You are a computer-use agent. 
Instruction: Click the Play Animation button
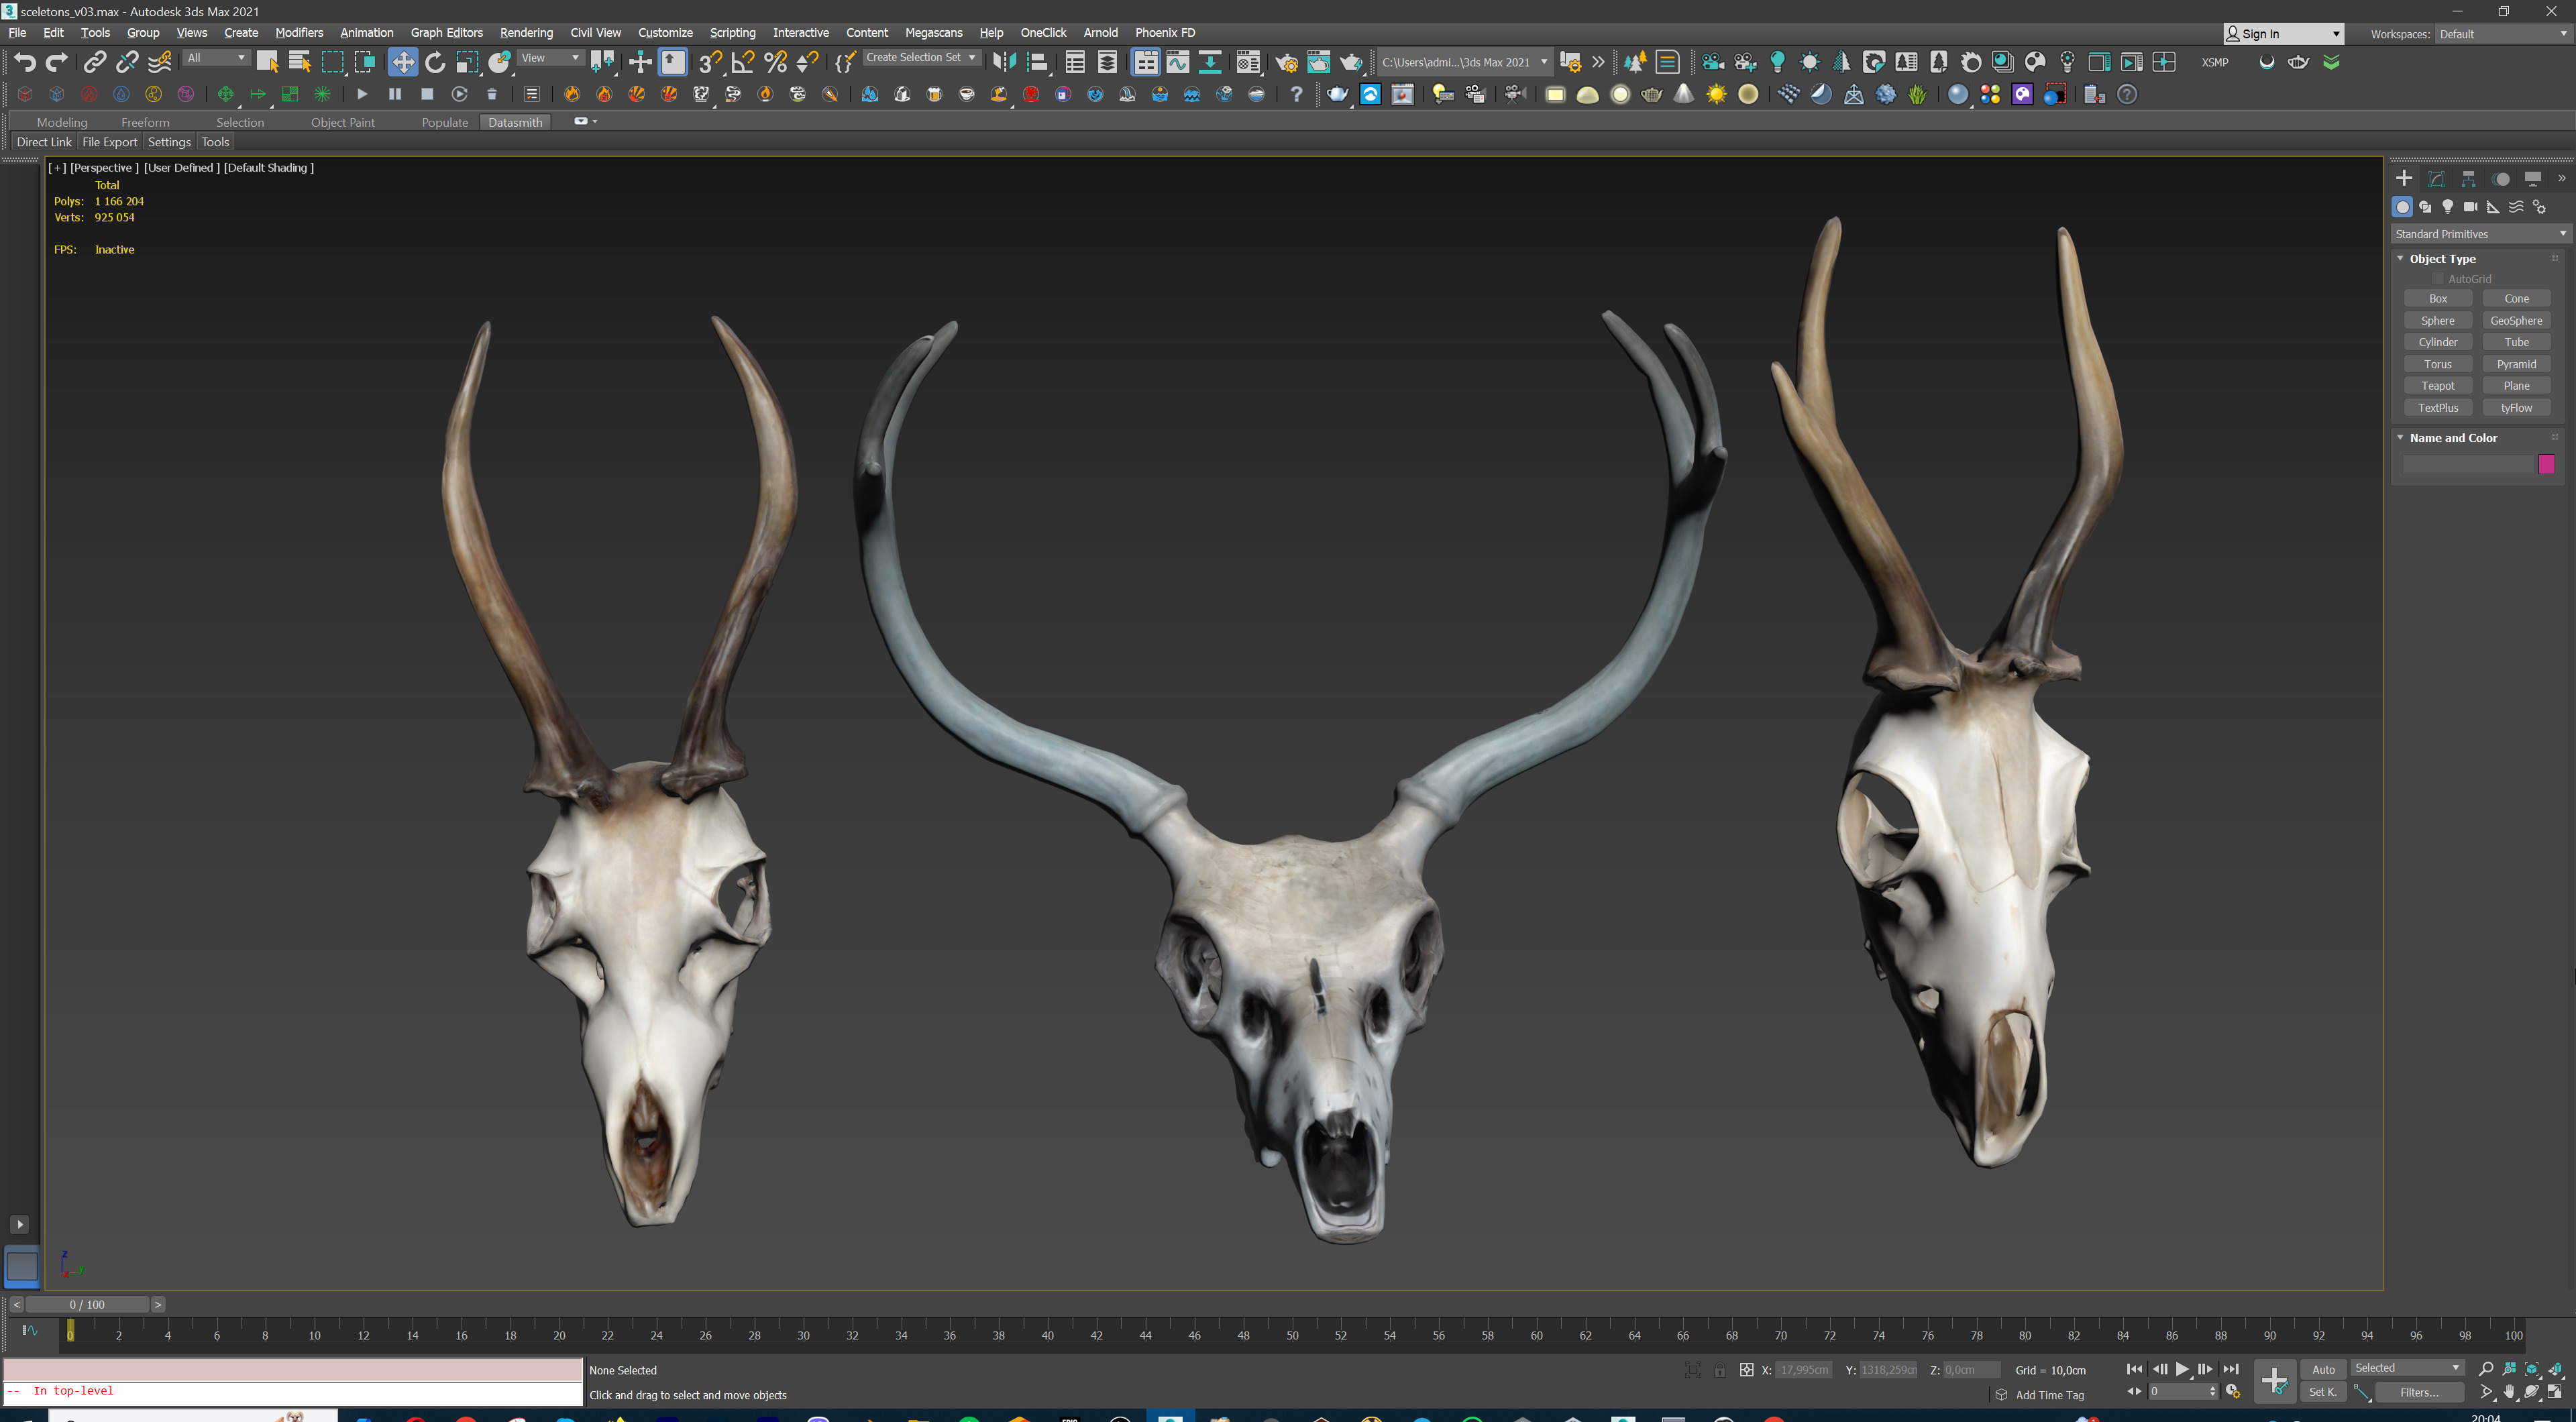pos(2182,1369)
